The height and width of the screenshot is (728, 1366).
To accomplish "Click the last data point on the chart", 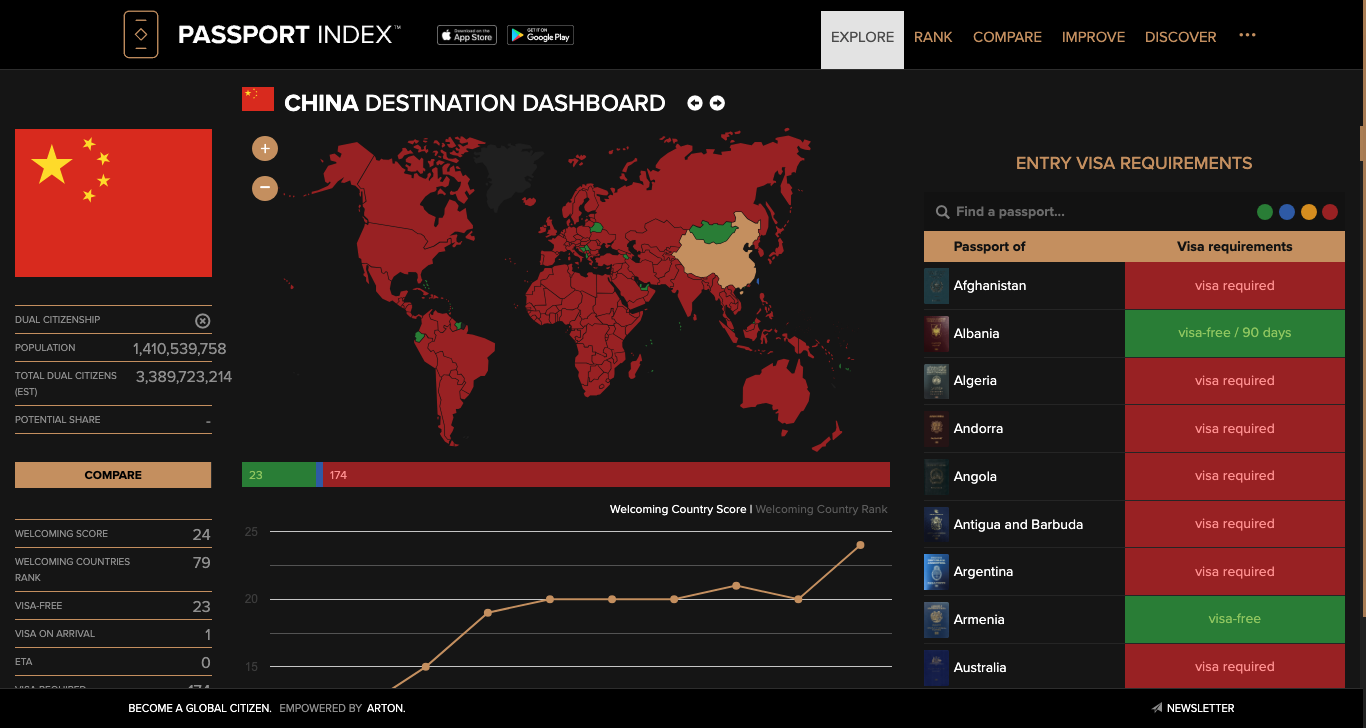I will tap(860, 545).
